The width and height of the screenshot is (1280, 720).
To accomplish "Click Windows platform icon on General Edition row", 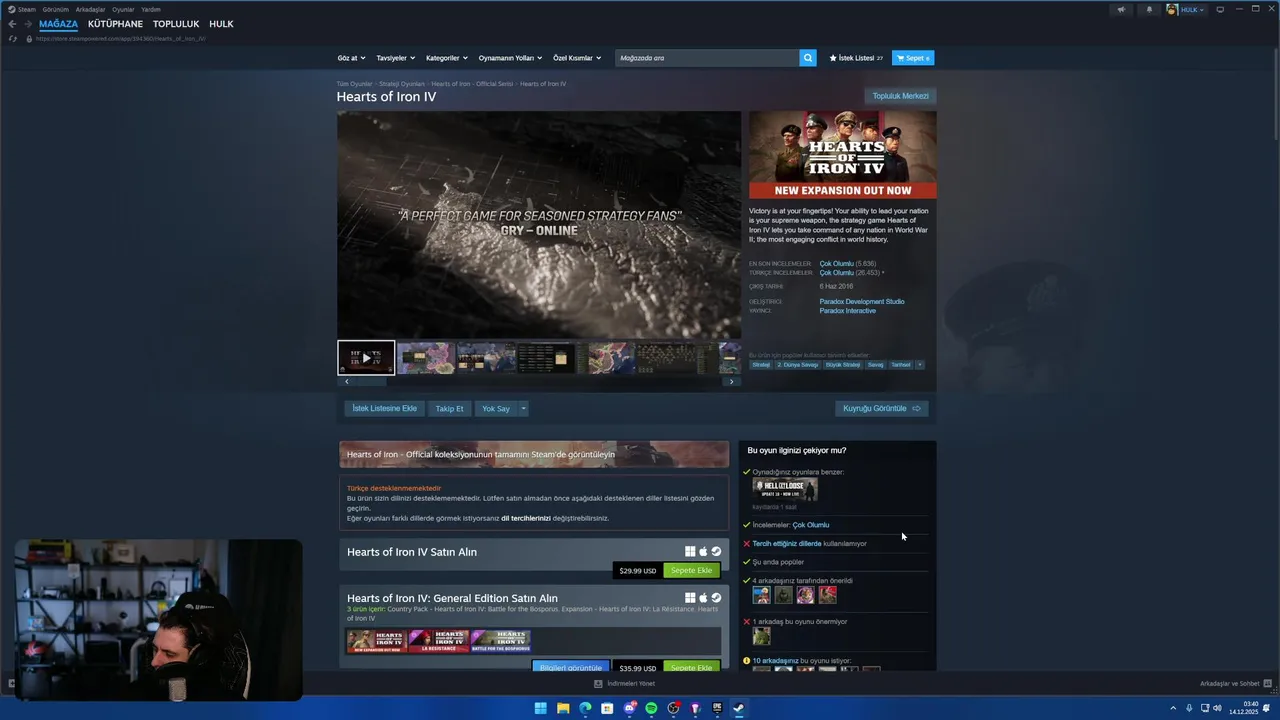I will (690, 598).
